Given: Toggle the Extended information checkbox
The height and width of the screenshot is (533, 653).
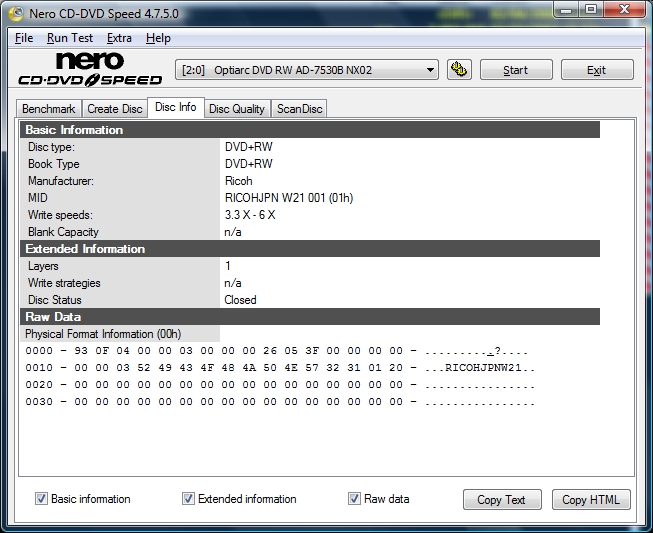Looking at the screenshot, I should pos(188,498).
